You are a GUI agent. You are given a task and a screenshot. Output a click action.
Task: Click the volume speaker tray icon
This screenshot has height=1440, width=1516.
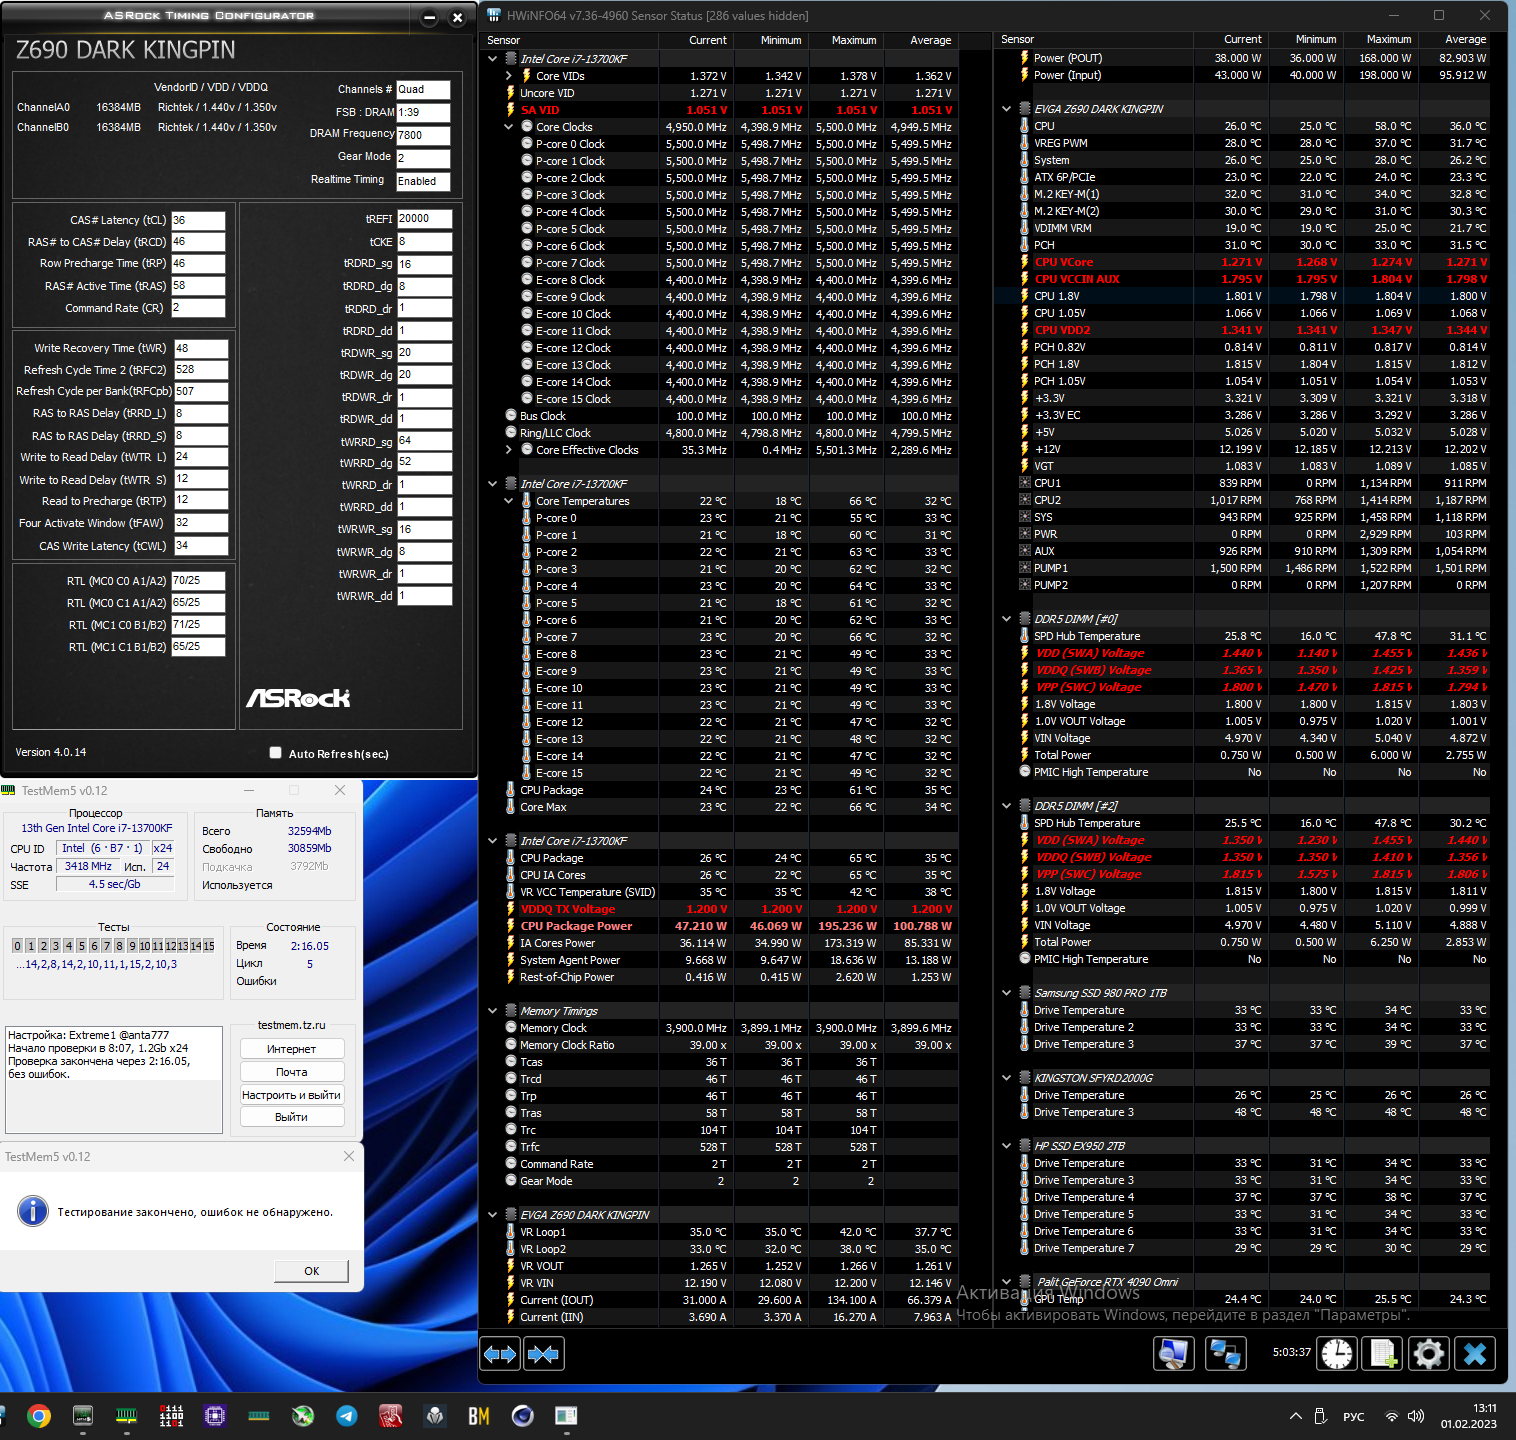(x=1415, y=1416)
